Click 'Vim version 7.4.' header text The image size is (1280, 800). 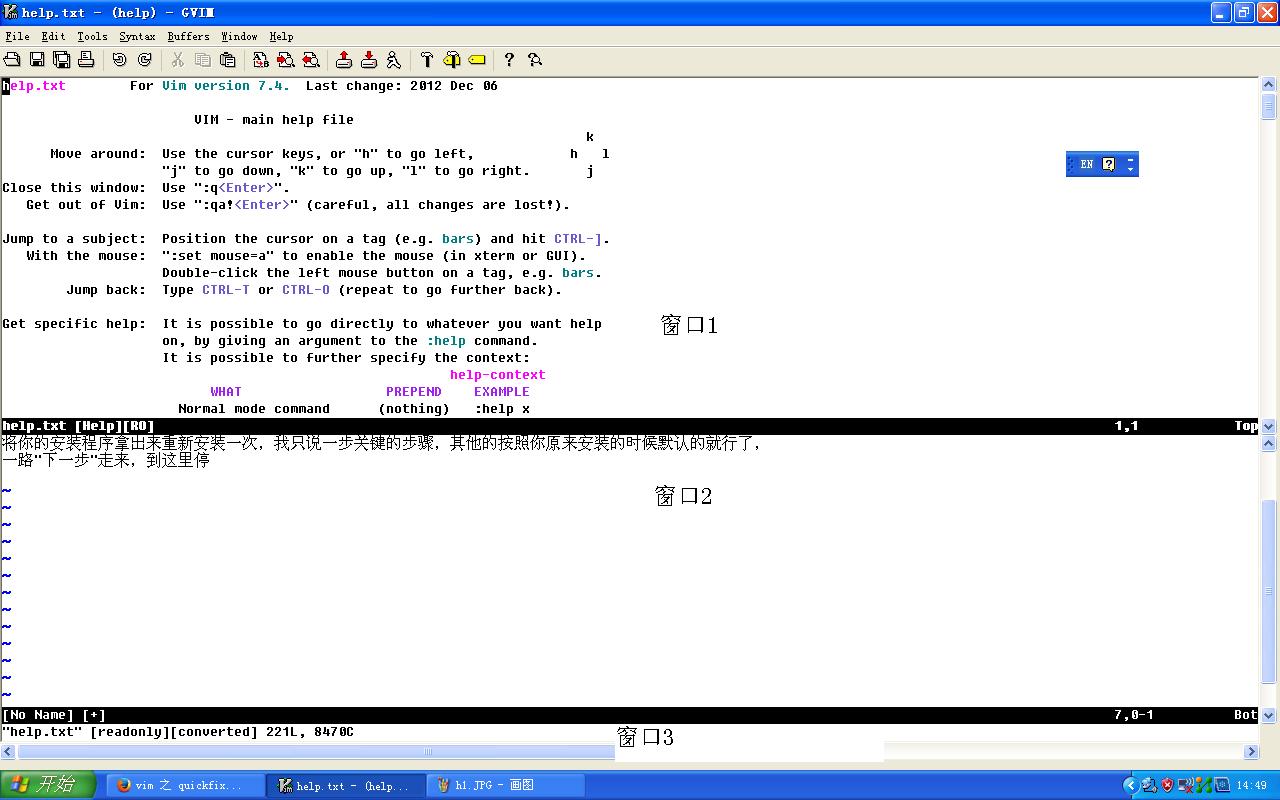pyautogui.click(x=226, y=86)
